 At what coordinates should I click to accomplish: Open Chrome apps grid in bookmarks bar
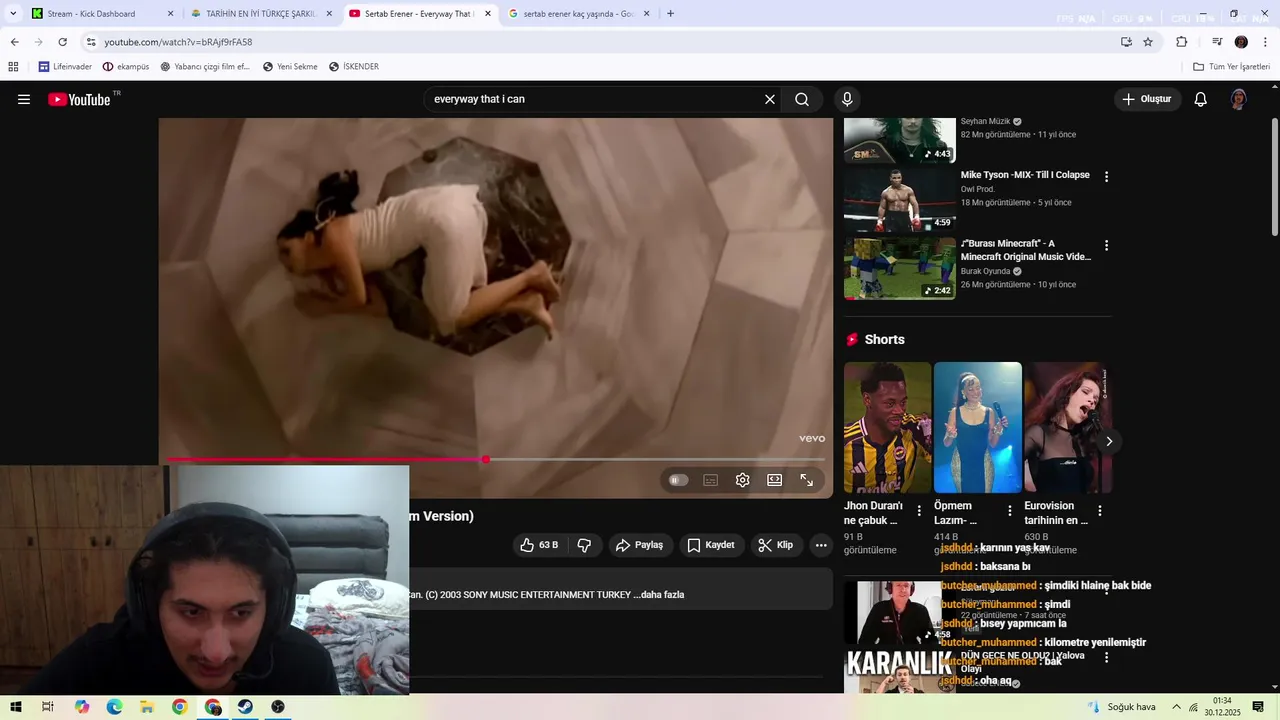13,67
